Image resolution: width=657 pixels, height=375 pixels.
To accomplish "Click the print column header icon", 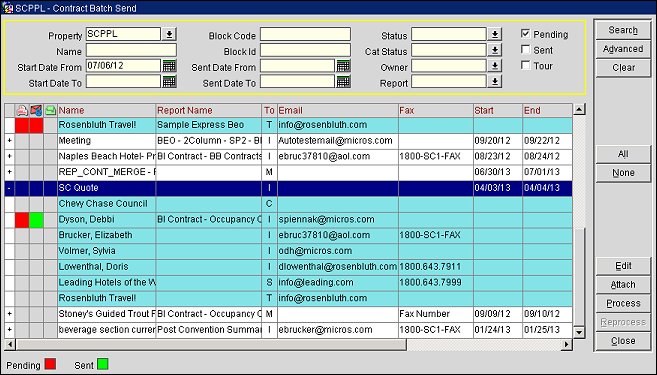I will [x=22, y=111].
